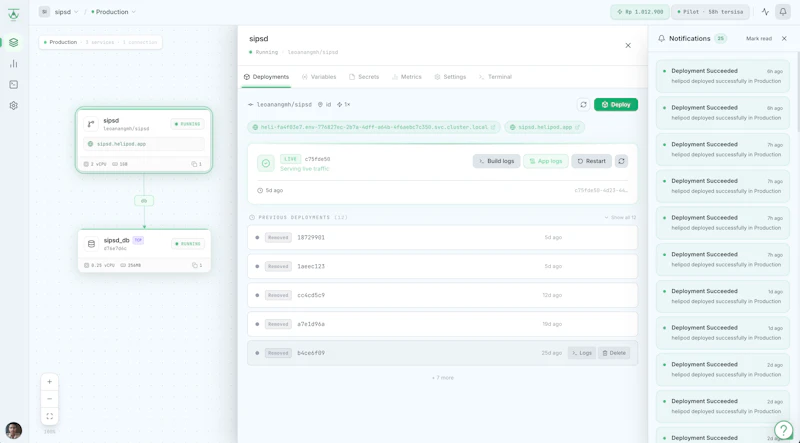The height and width of the screenshot is (443, 800).
Task: Click the sipsd_db database icon
Action: 91,244
